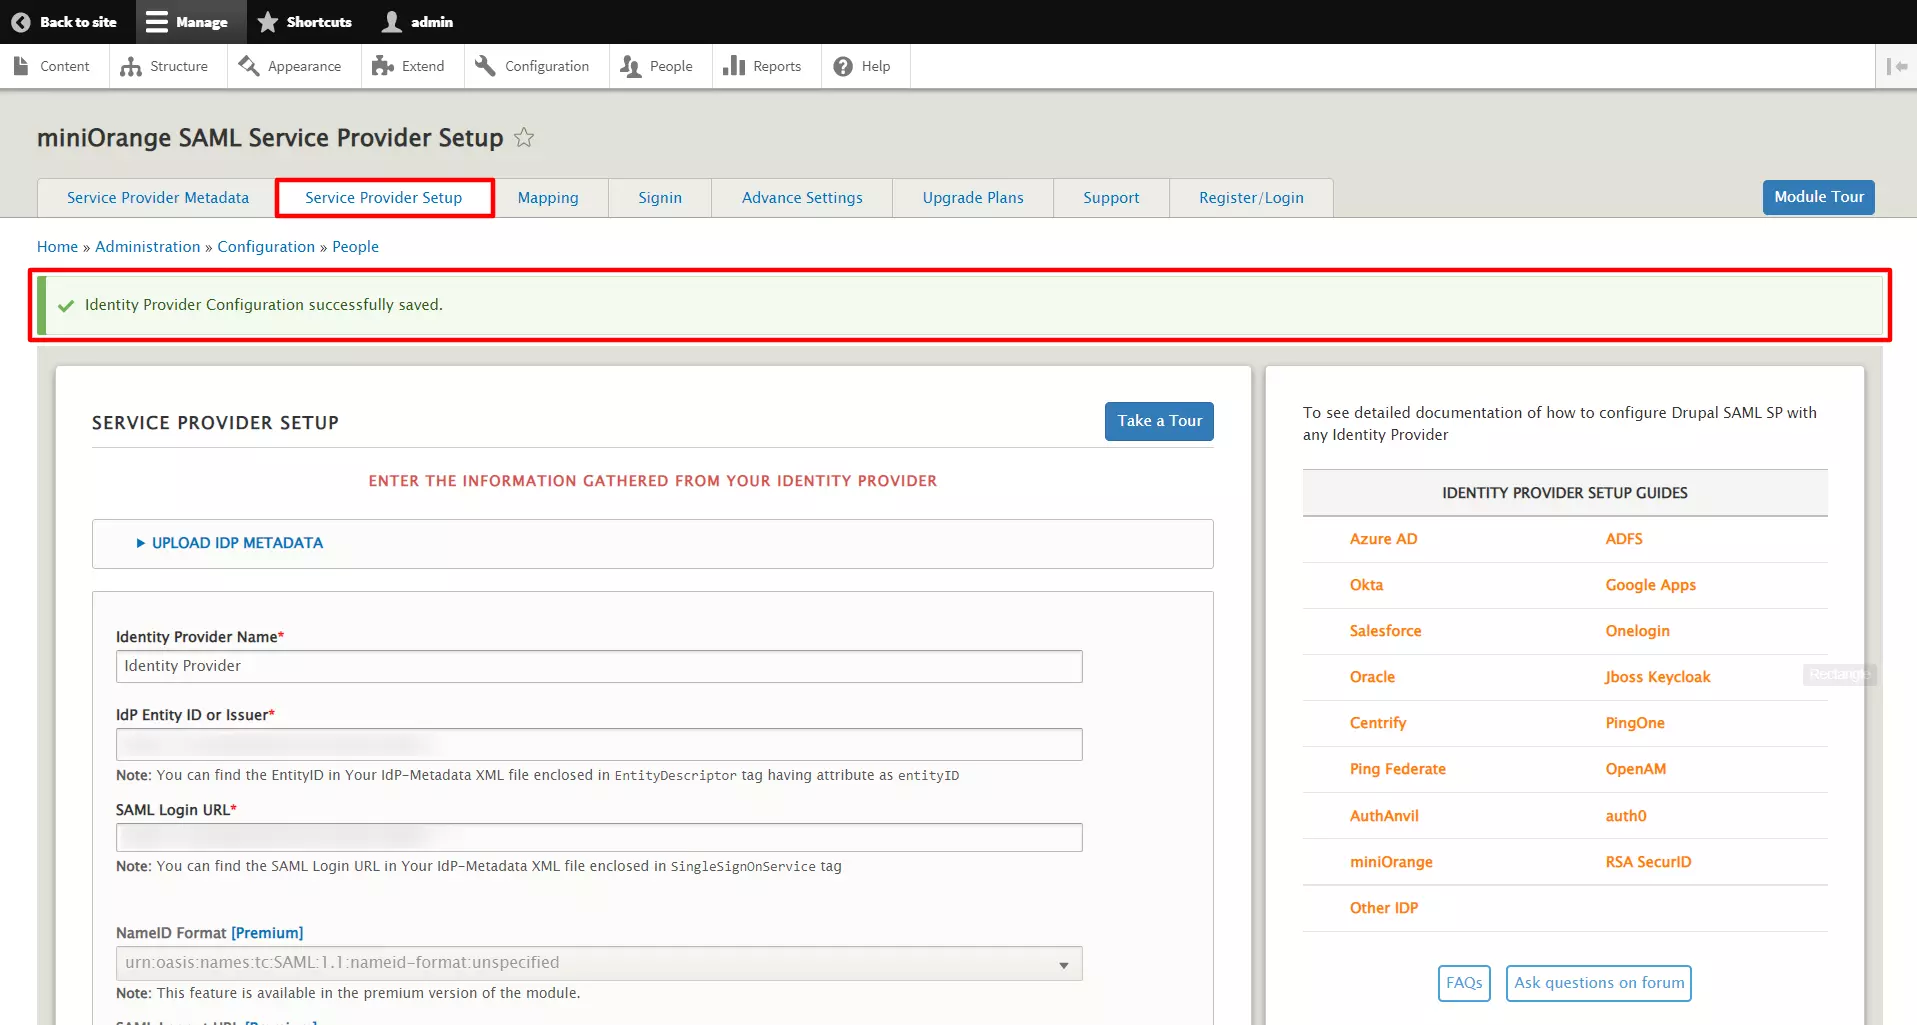The height and width of the screenshot is (1025, 1917).
Task: Open Reports via the bar chart icon
Action: click(x=734, y=66)
